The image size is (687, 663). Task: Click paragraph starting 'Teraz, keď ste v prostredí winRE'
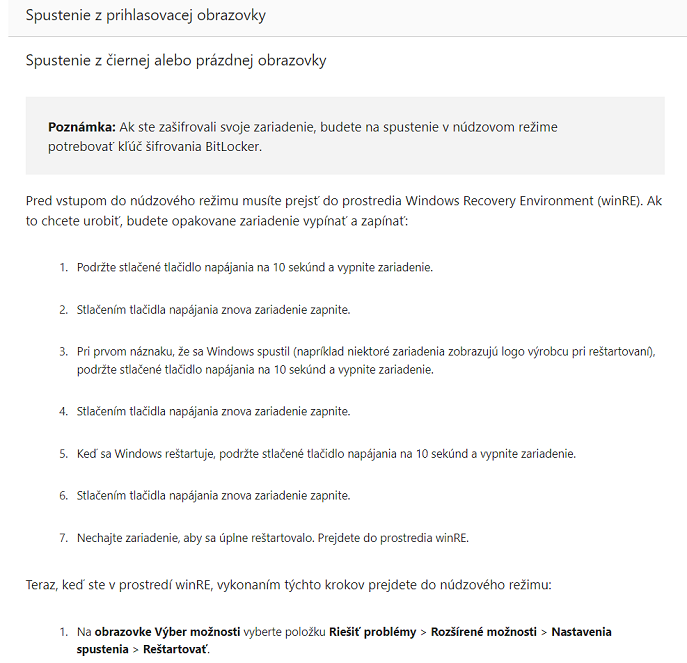tap(288, 585)
